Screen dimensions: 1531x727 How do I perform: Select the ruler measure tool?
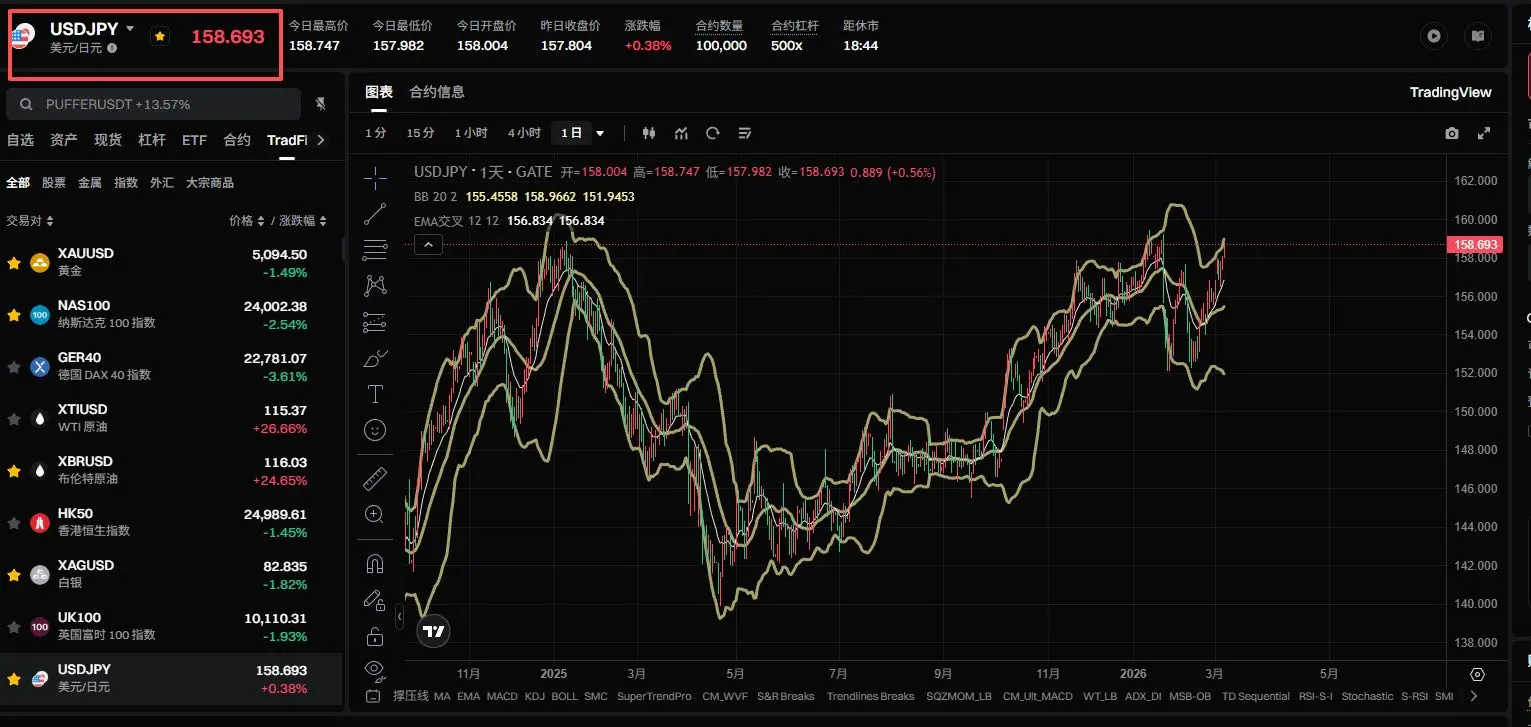point(375,478)
